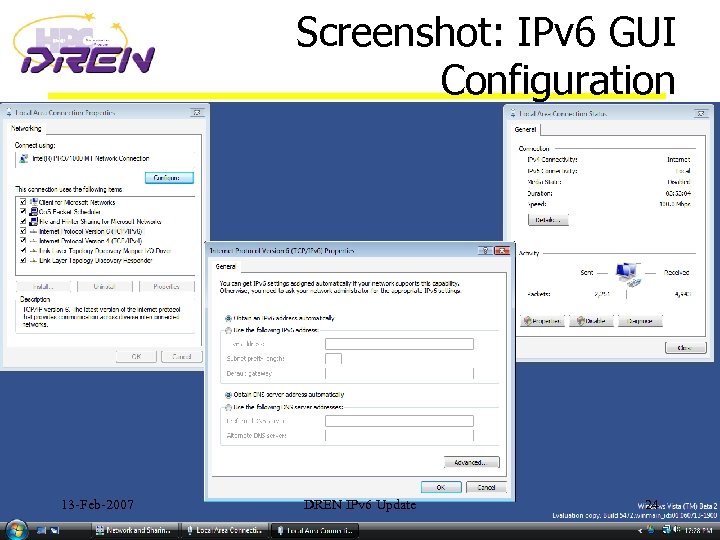Click the Disable button in Connection Status

(x=591, y=321)
